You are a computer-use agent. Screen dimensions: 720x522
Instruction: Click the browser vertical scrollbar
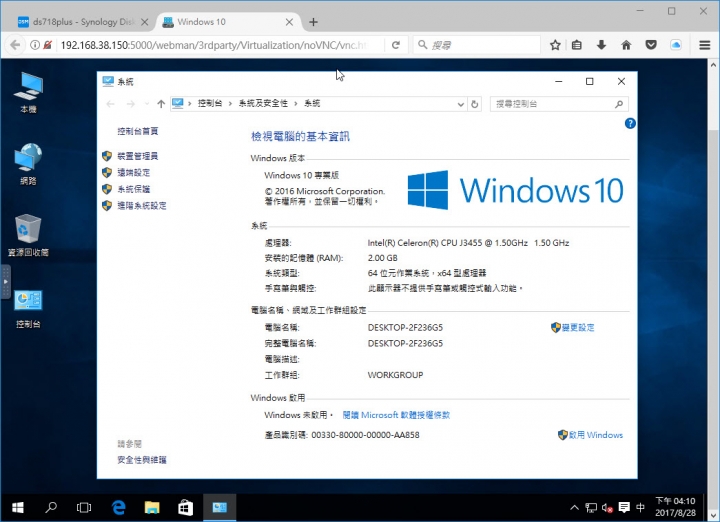pos(713,289)
